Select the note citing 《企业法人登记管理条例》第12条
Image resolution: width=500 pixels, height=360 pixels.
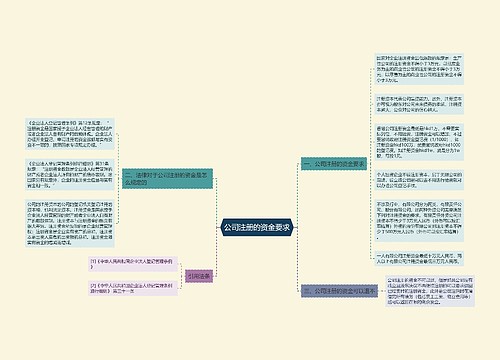click(x=70, y=134)
